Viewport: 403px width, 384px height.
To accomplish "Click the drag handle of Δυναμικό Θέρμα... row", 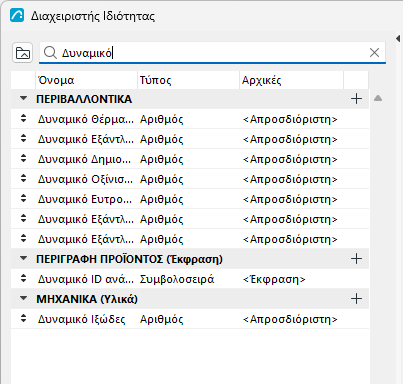I will tap(23, 118).
